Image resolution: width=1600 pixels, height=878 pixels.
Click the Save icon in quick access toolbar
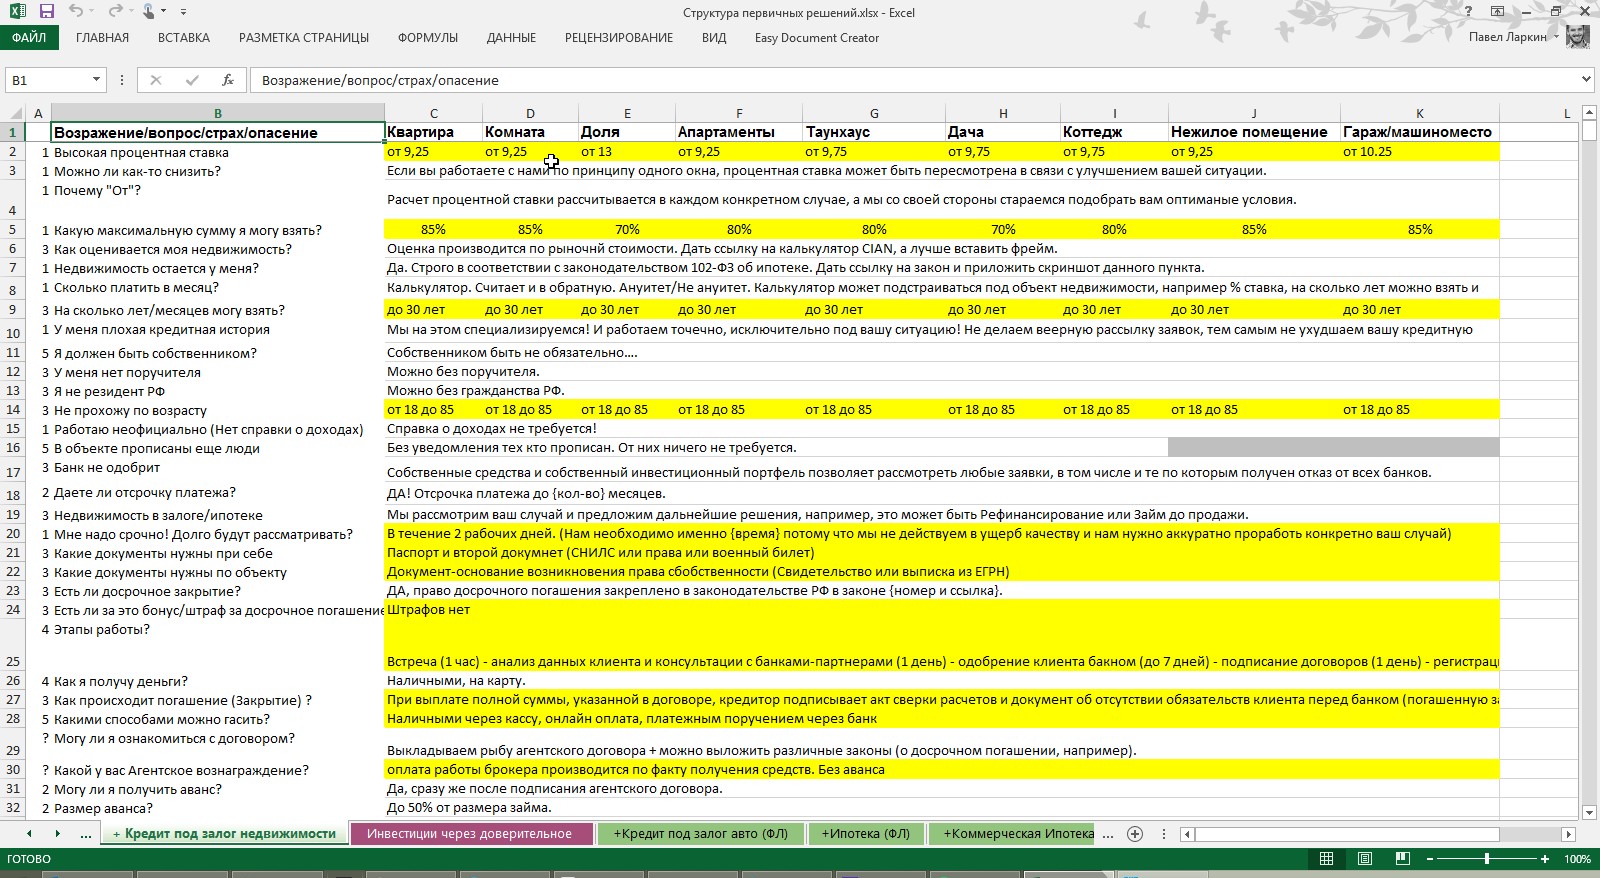tap(46, 12)
